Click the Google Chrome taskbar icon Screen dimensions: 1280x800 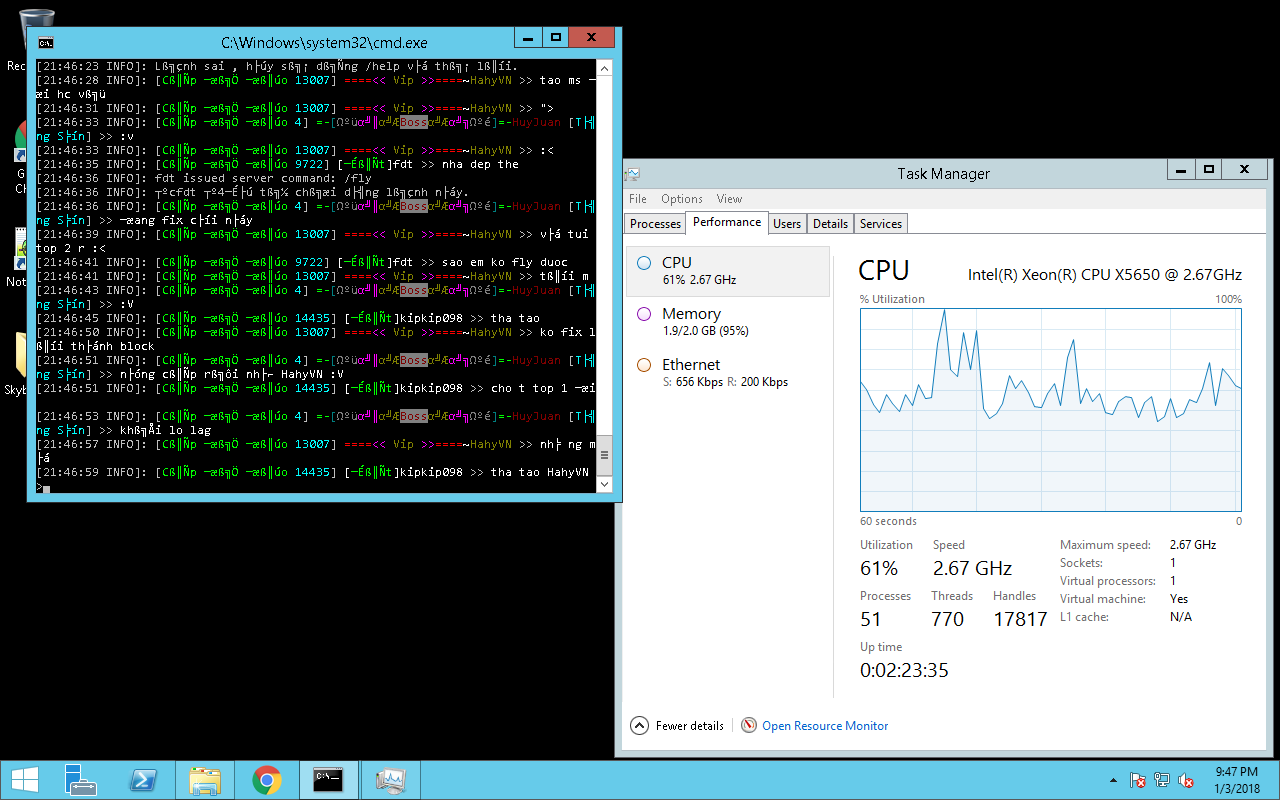[266, 780]
